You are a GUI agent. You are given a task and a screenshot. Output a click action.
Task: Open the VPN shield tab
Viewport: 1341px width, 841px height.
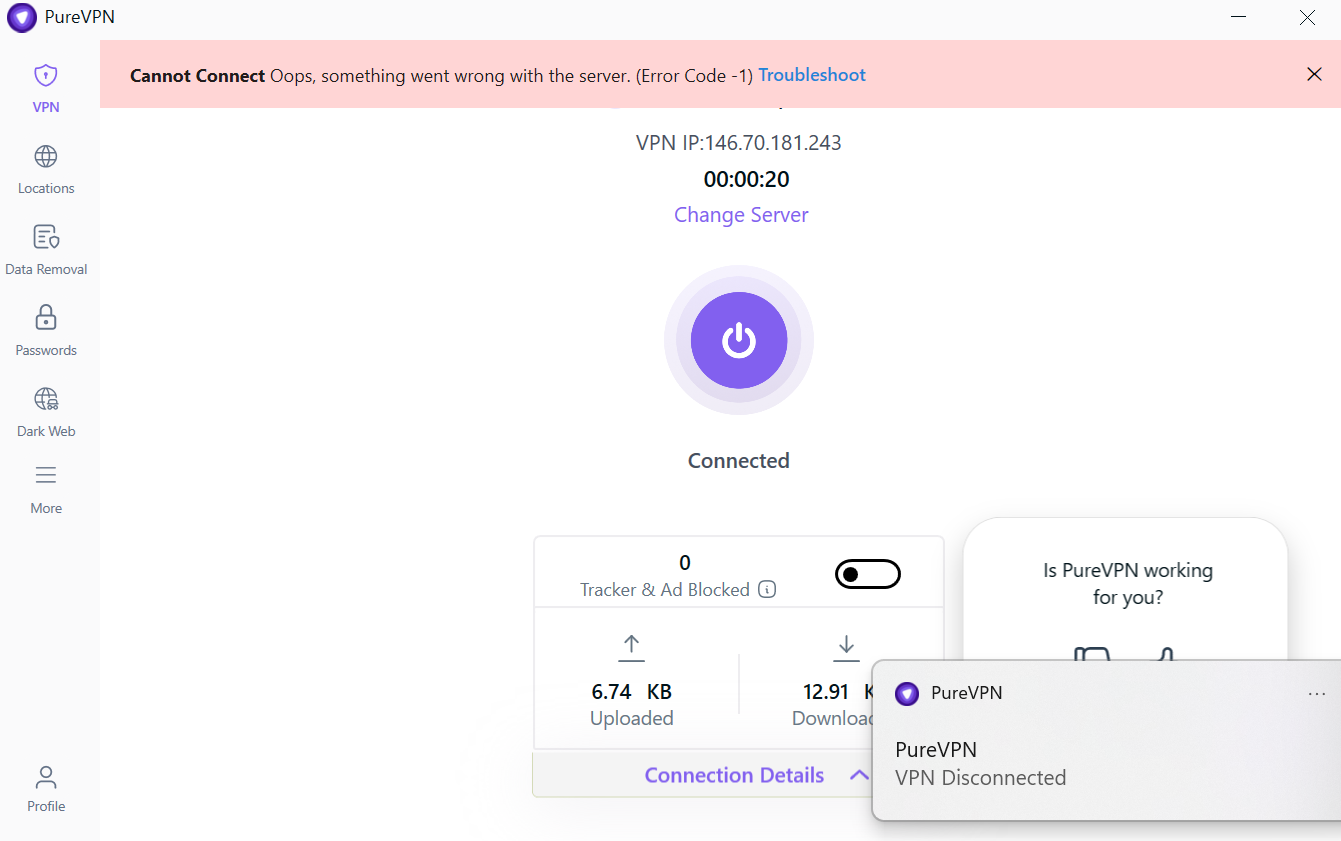46,88
